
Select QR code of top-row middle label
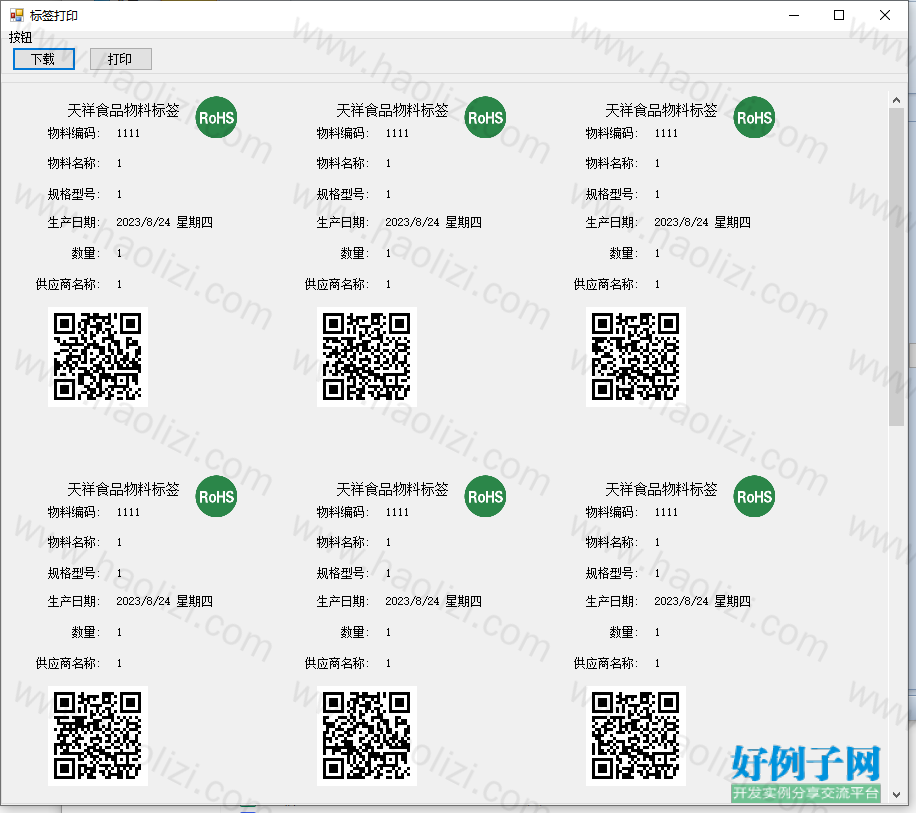[367, 357]
